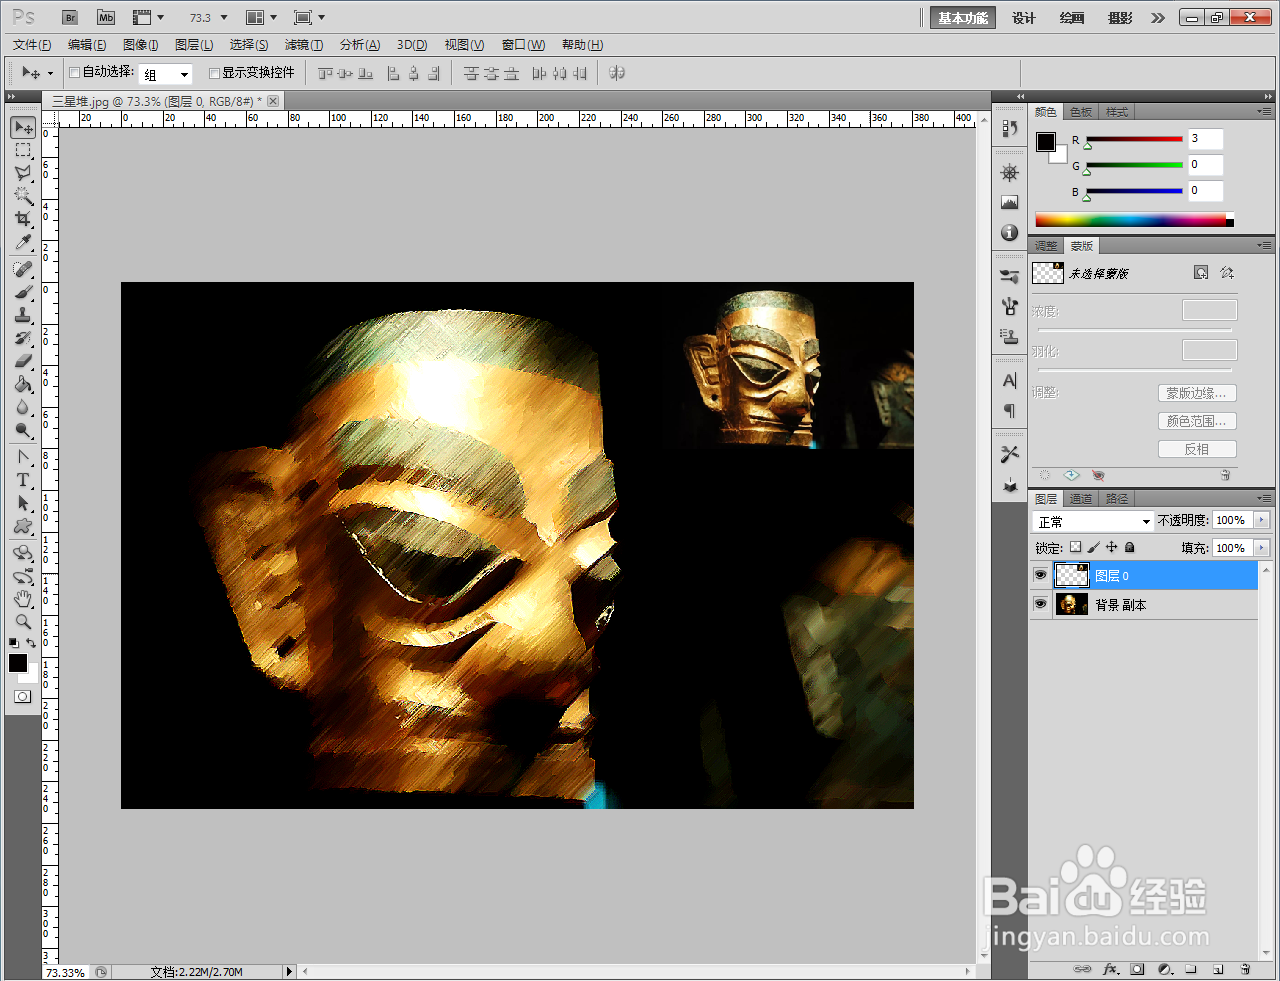Toggle lock position icon
This screenshot has width=1280, height=981.
coord(1111,547)
